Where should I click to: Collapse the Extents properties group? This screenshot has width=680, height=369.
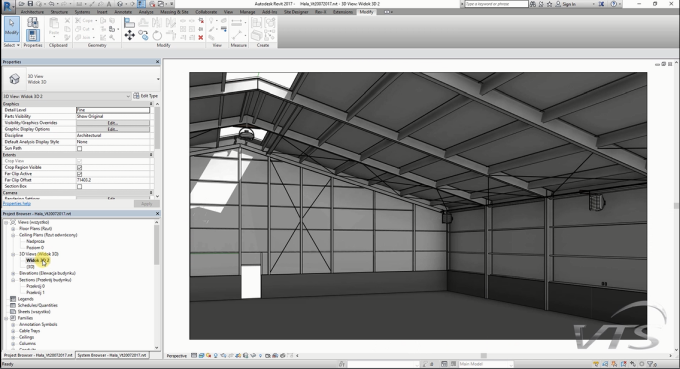(x=151, y=155)
